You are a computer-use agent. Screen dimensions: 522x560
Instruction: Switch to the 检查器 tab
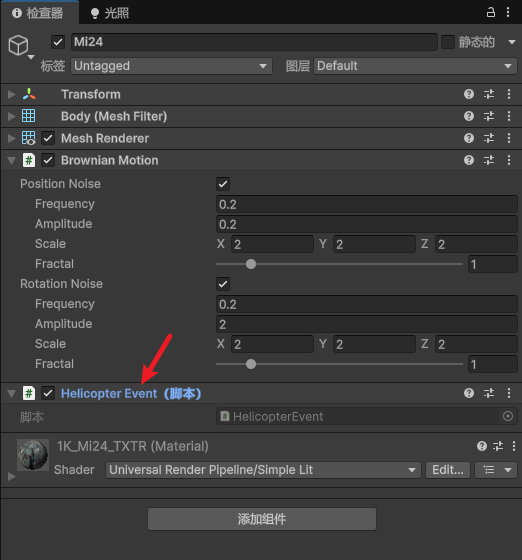click(x=39, y=13)
